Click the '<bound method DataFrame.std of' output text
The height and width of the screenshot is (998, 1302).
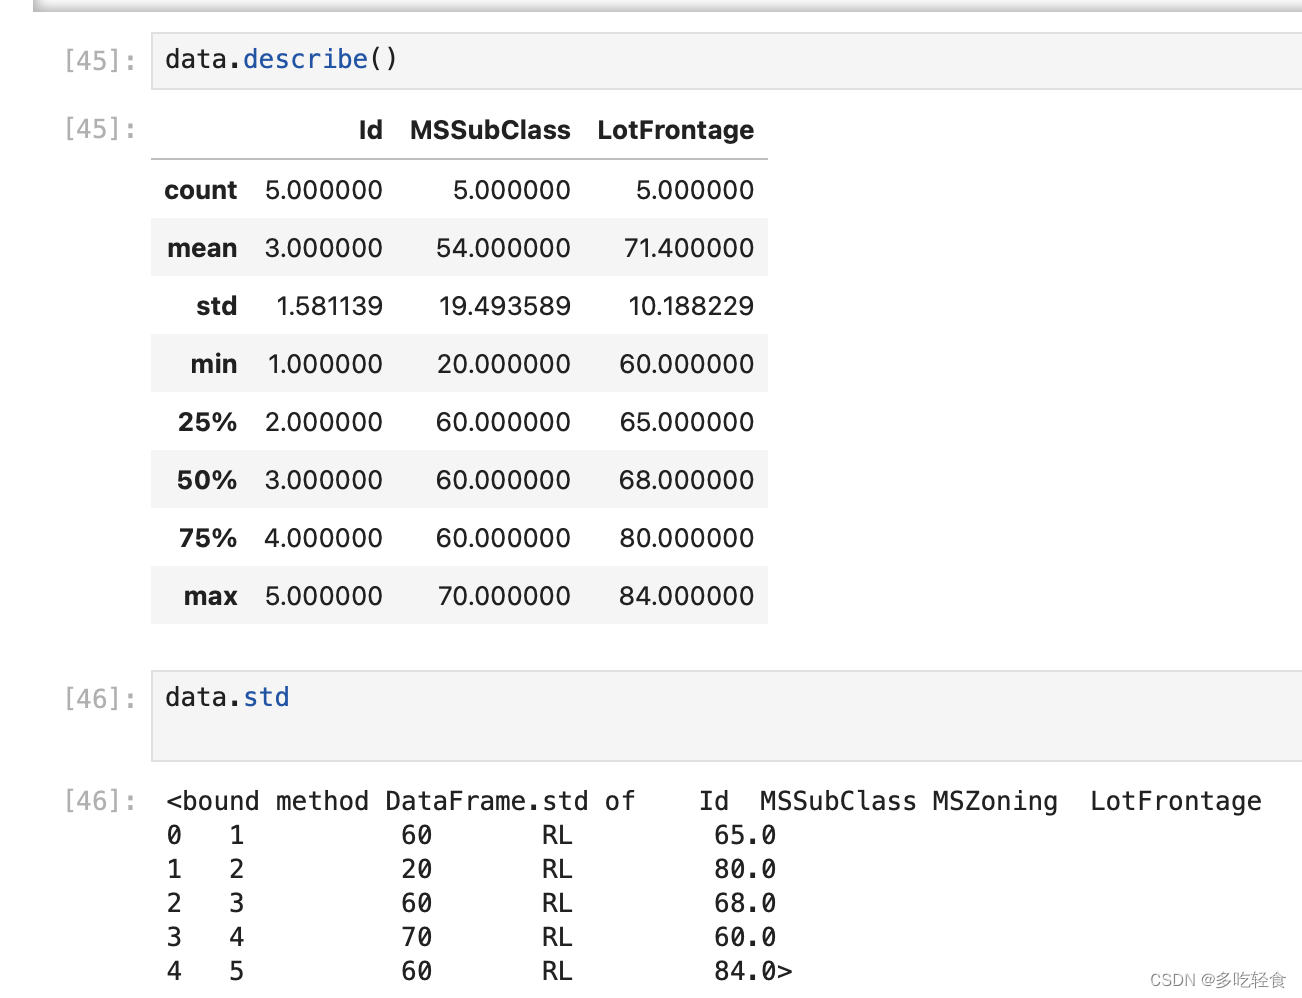pyautogui.click(x=401, y=801)
